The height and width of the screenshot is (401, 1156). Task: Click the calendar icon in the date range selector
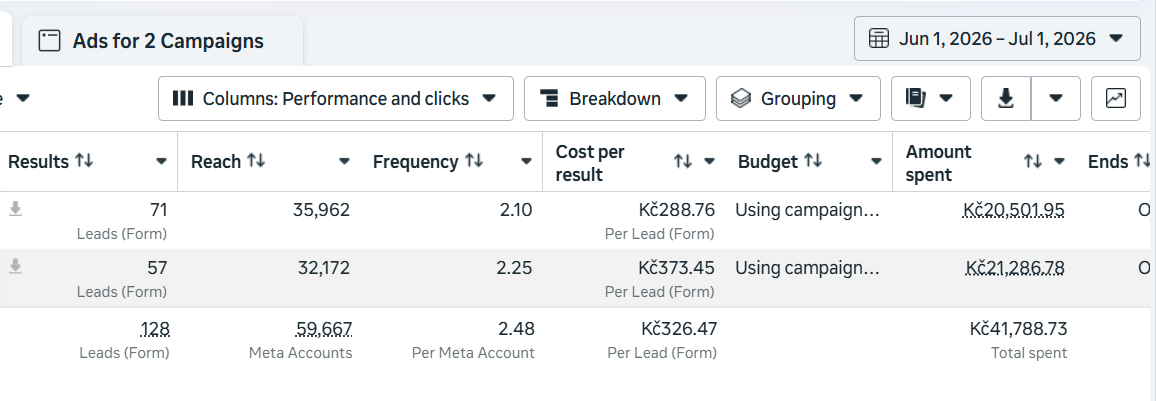click(878, 38)
